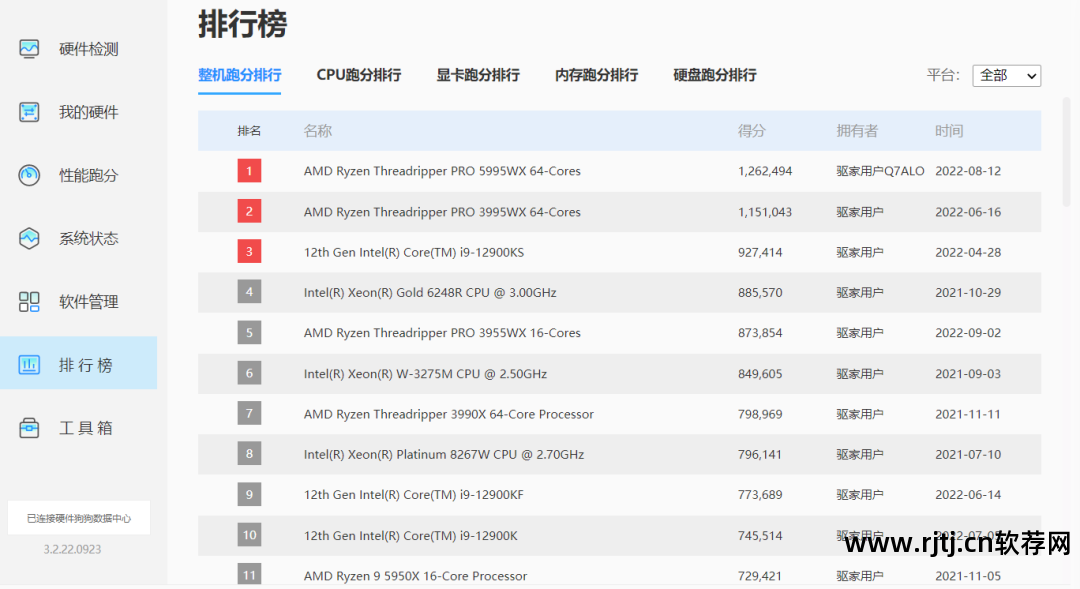This screenshot has width=1080, height=589.
Task: Click the vertical scrollbar of the ranking list
Action: (1066, 160)
